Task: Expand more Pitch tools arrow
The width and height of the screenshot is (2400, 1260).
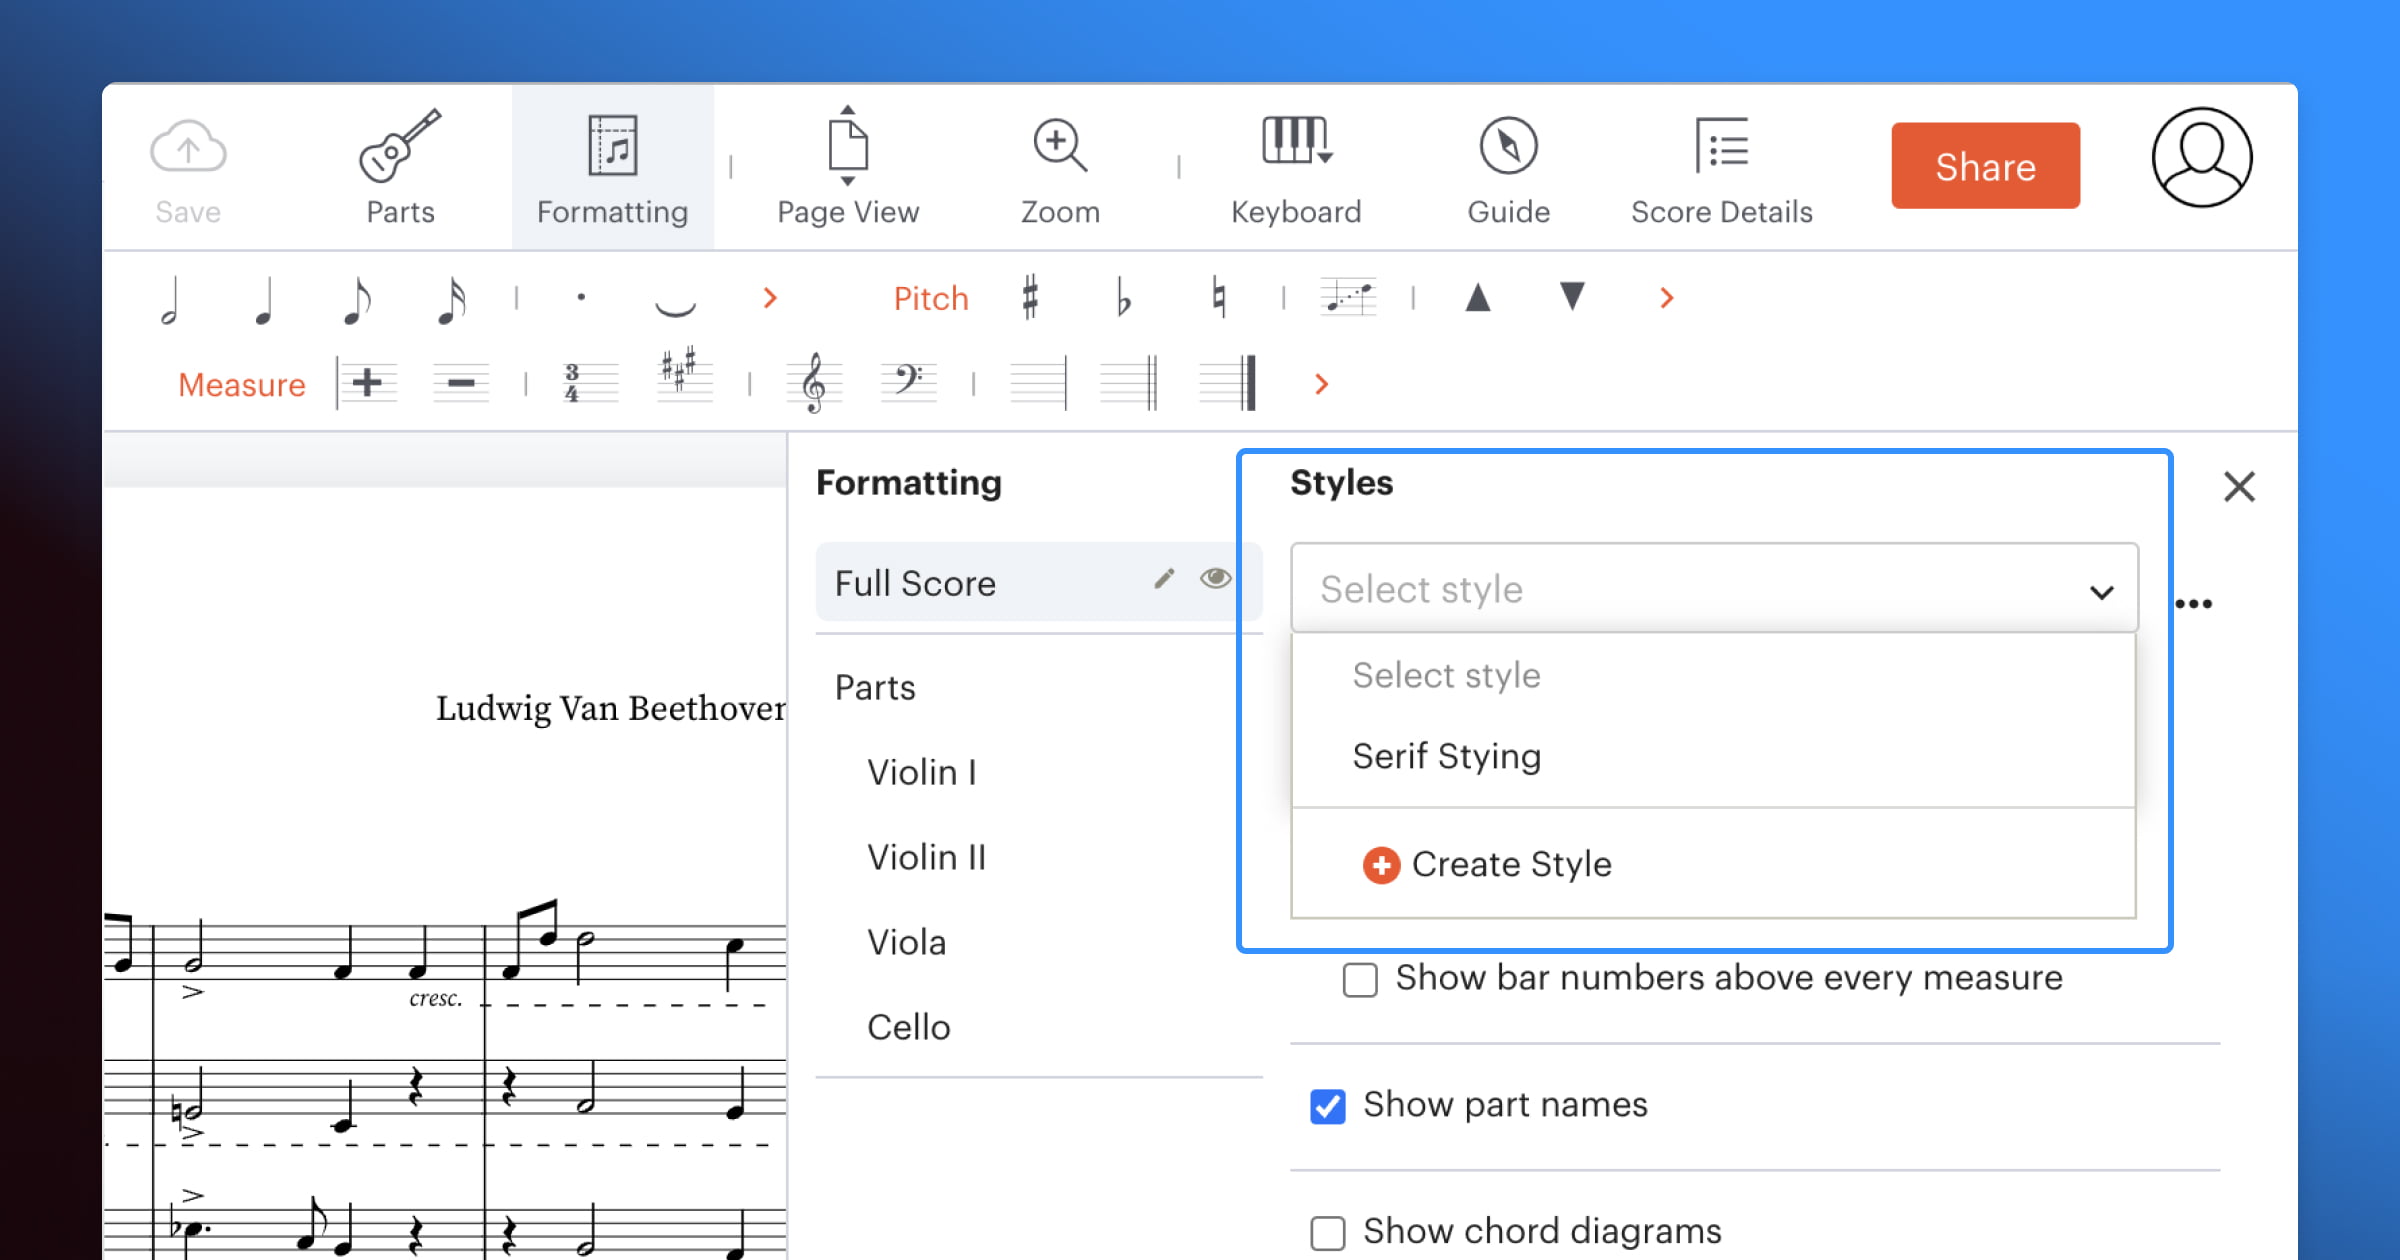Action: (1666, 298)
